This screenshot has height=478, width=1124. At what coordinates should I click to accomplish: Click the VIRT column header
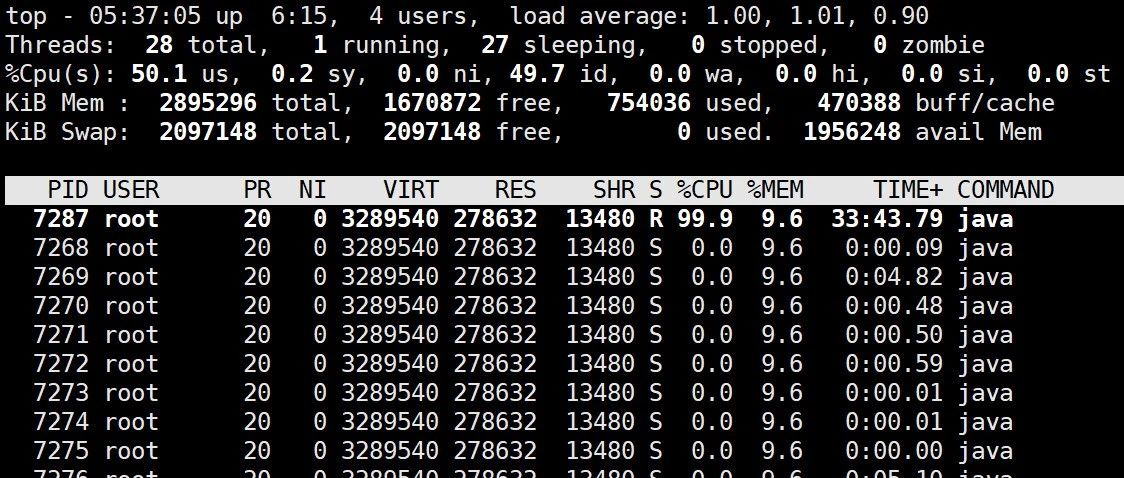(411, 190)
